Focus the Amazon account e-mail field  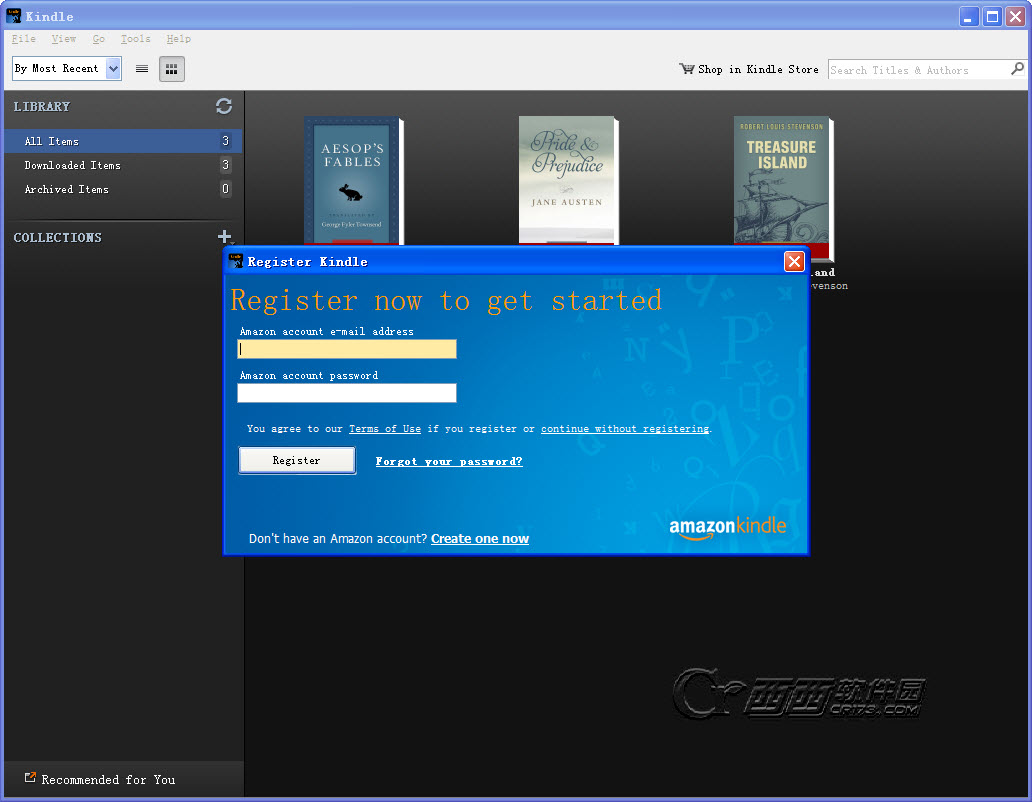click(x=347, y=349)
